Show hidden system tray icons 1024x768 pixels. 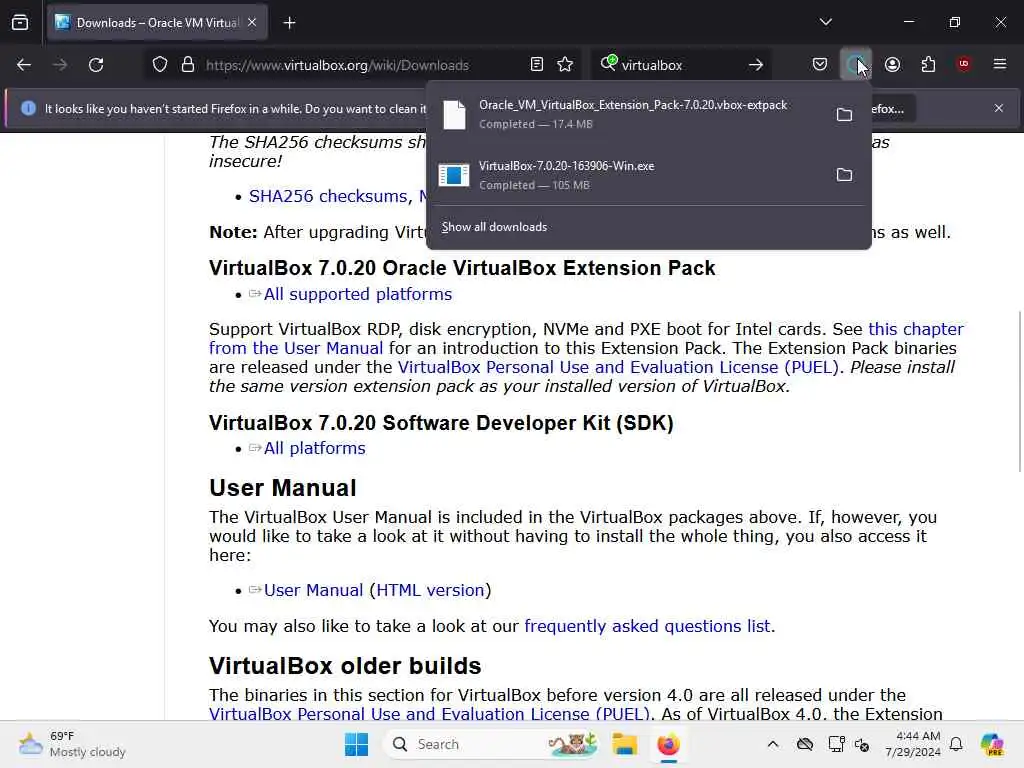pyautogui.click(x=773, y=744)
